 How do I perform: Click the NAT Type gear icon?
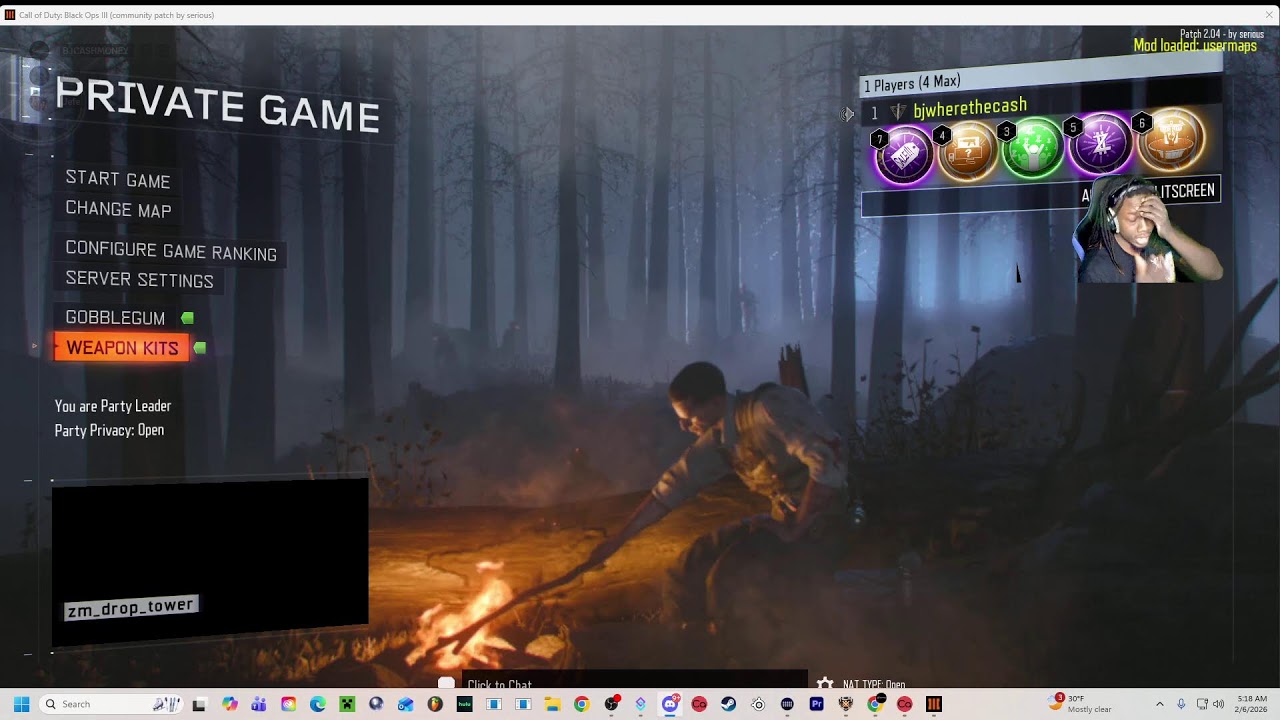click(825, 684)
